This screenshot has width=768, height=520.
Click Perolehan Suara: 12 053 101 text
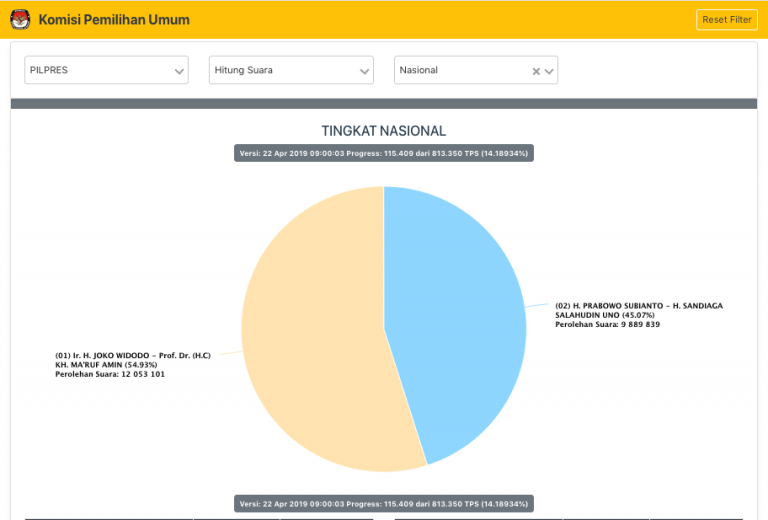110,374
